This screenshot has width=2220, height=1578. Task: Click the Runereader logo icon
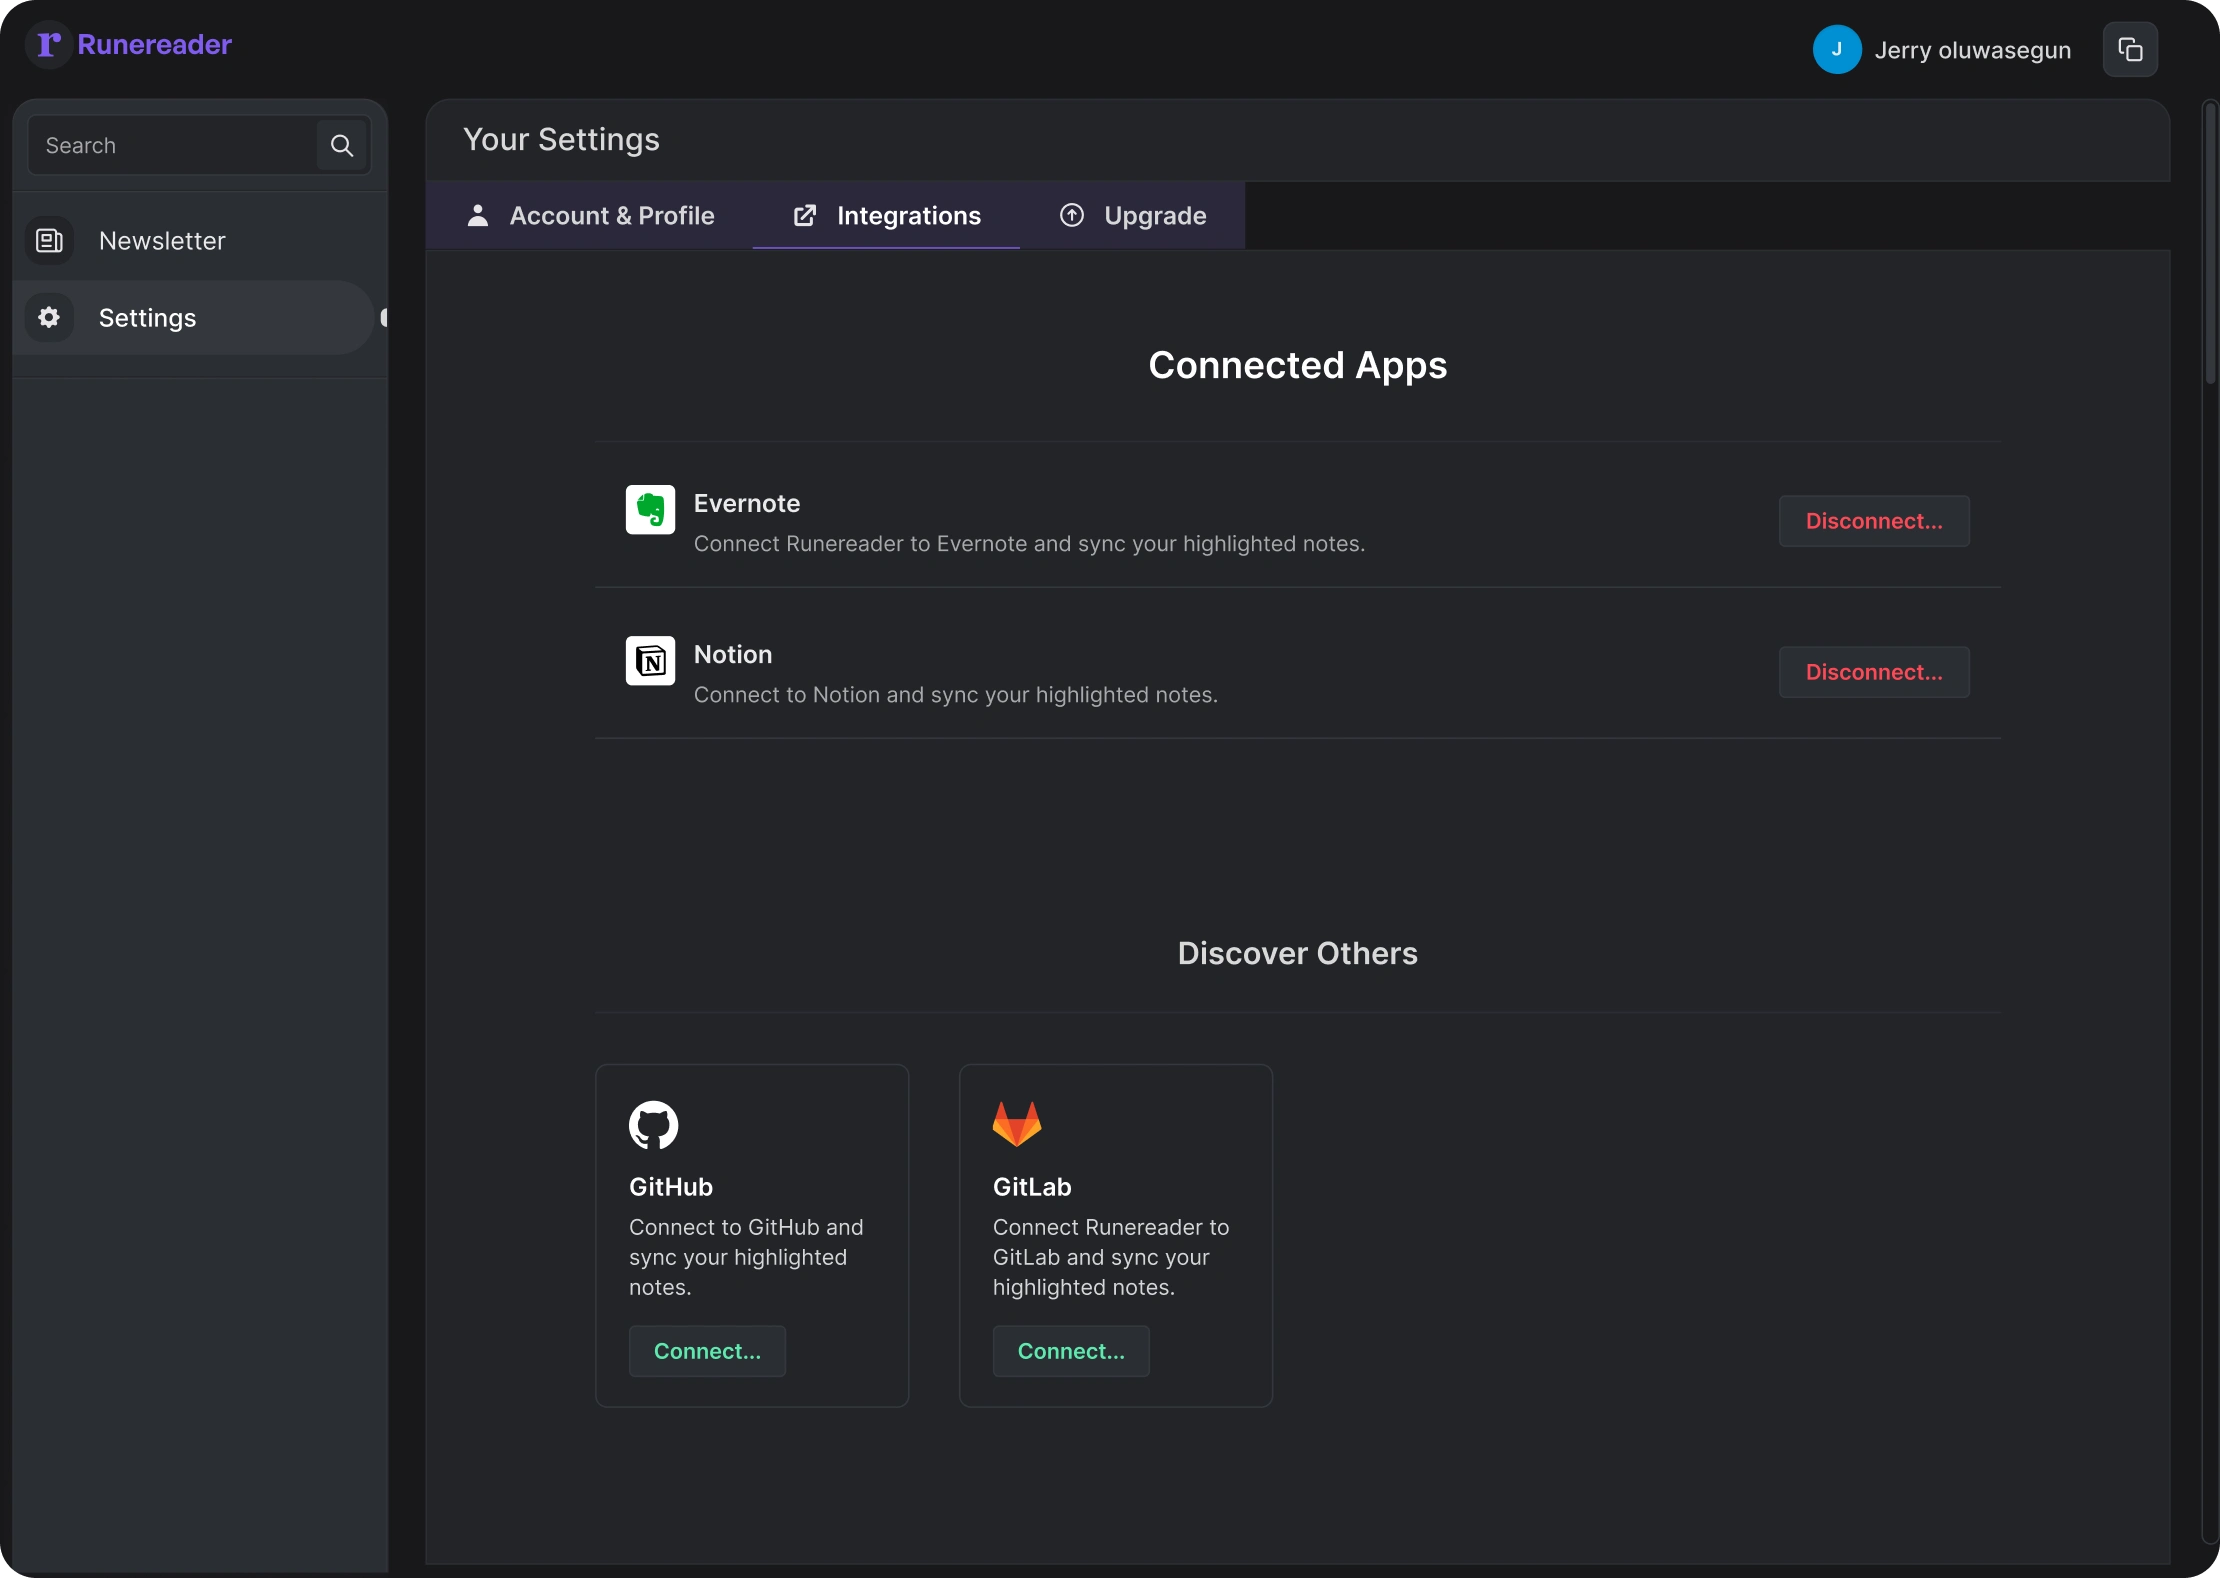48,45
